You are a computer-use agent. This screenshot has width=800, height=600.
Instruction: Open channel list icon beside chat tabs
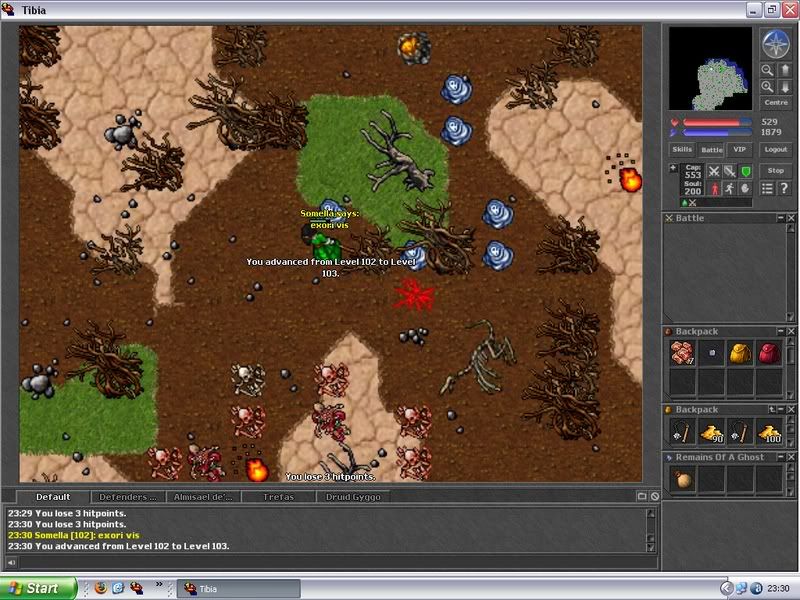[642, 496]
